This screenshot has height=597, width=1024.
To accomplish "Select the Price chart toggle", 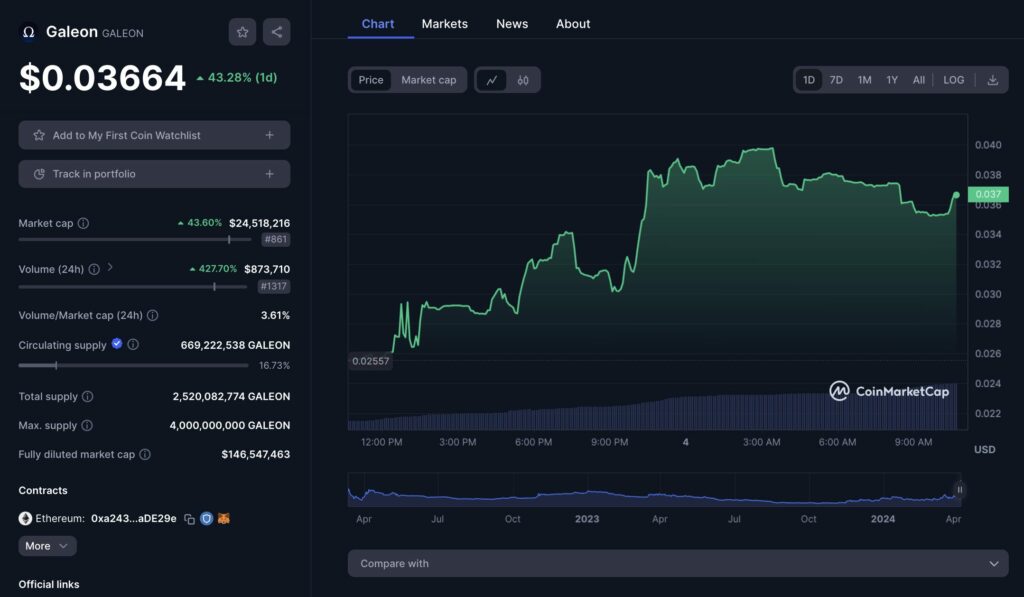I will (371, 80).
